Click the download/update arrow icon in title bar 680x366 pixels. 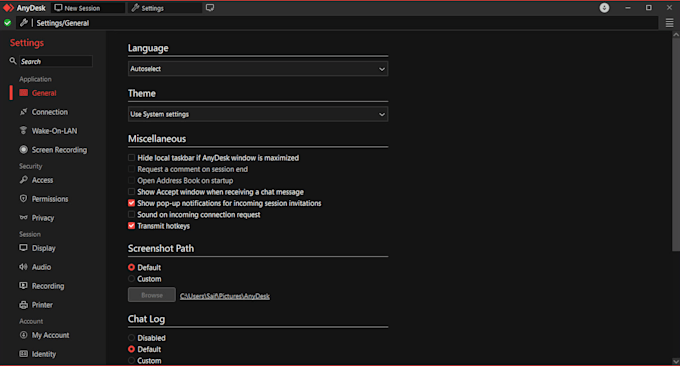click(604, 8)
